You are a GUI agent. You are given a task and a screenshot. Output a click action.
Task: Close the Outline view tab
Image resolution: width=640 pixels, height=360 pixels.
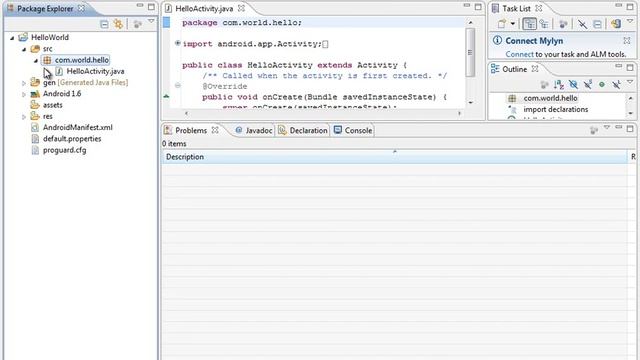(x=535, y=69)
